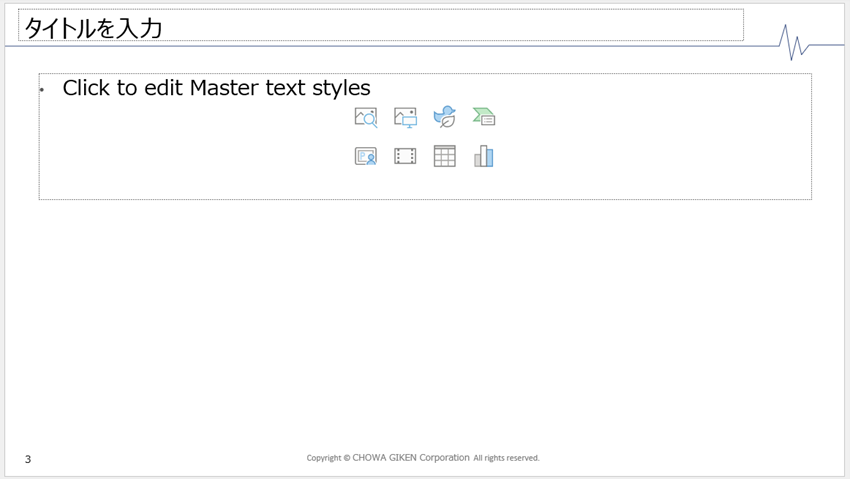Select the horizontal line under the title
850x479 pixels.
click(400, 46)
